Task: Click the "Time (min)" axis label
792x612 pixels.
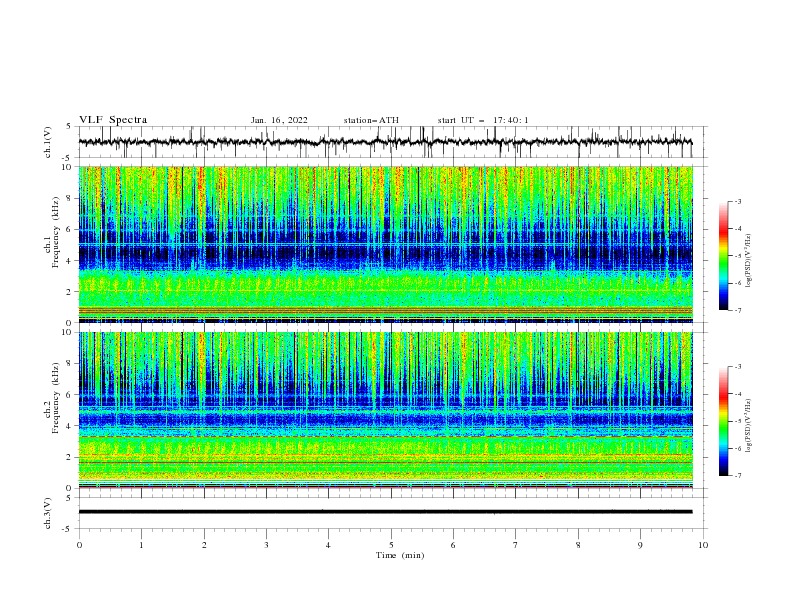Action: pyautogui.click(x=400, y=555)
